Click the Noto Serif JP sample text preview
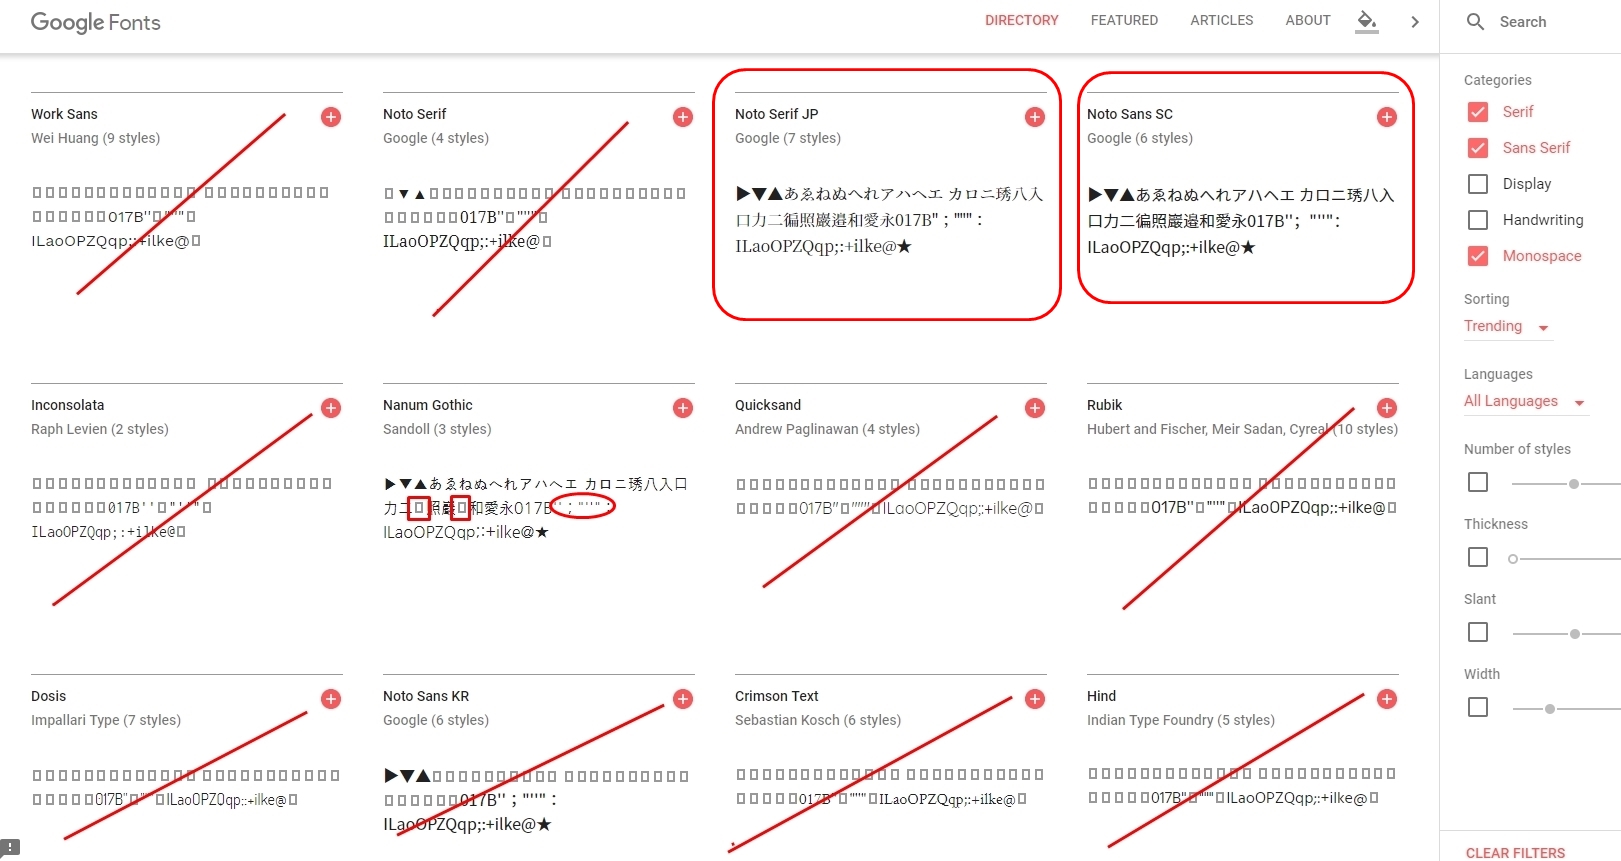Screen dimensions: 1621x861 tap(889, 220)
